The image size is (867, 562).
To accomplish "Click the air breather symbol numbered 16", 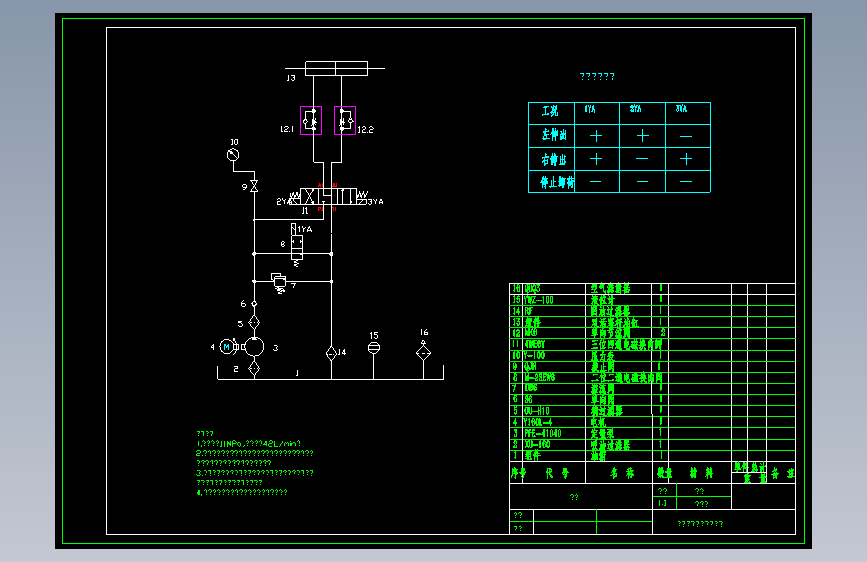I will (424, 351).
